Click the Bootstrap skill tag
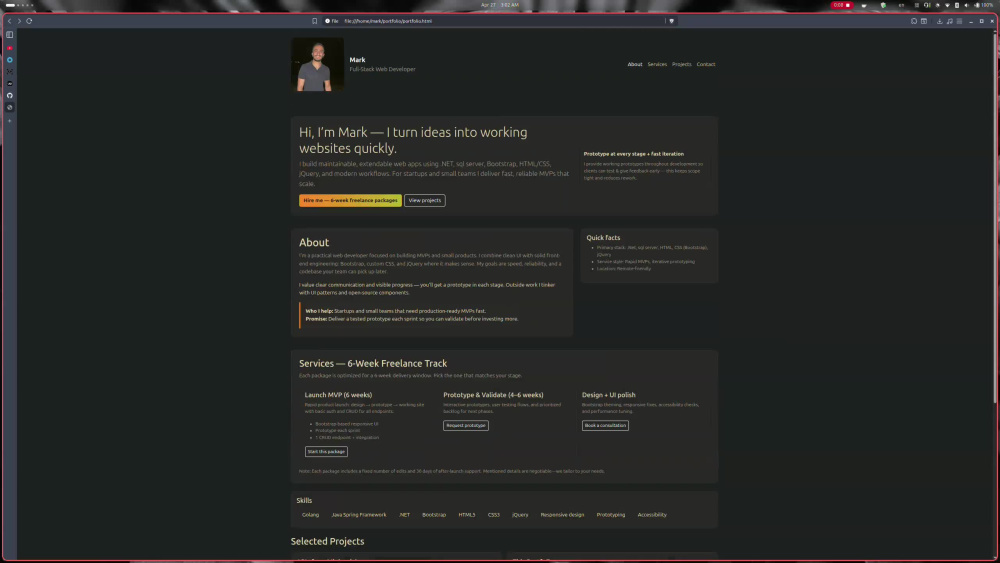The image size is (1000, 563). click(x=434, y=515)
